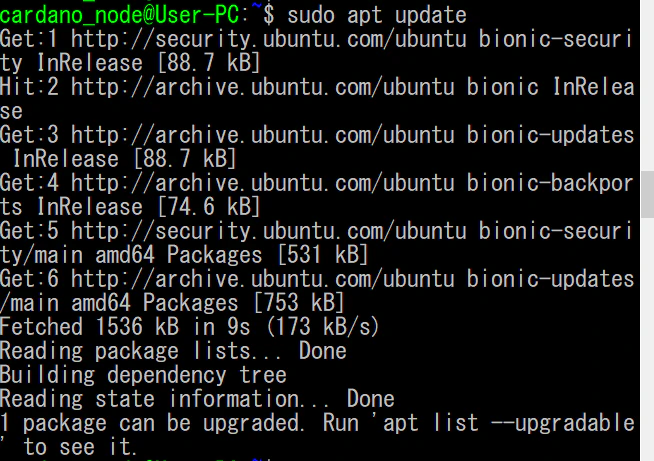654x461 pixels.
Task: Click the '[531 kB]' size text
Action: pyautogui.click(x=323, y=255)
